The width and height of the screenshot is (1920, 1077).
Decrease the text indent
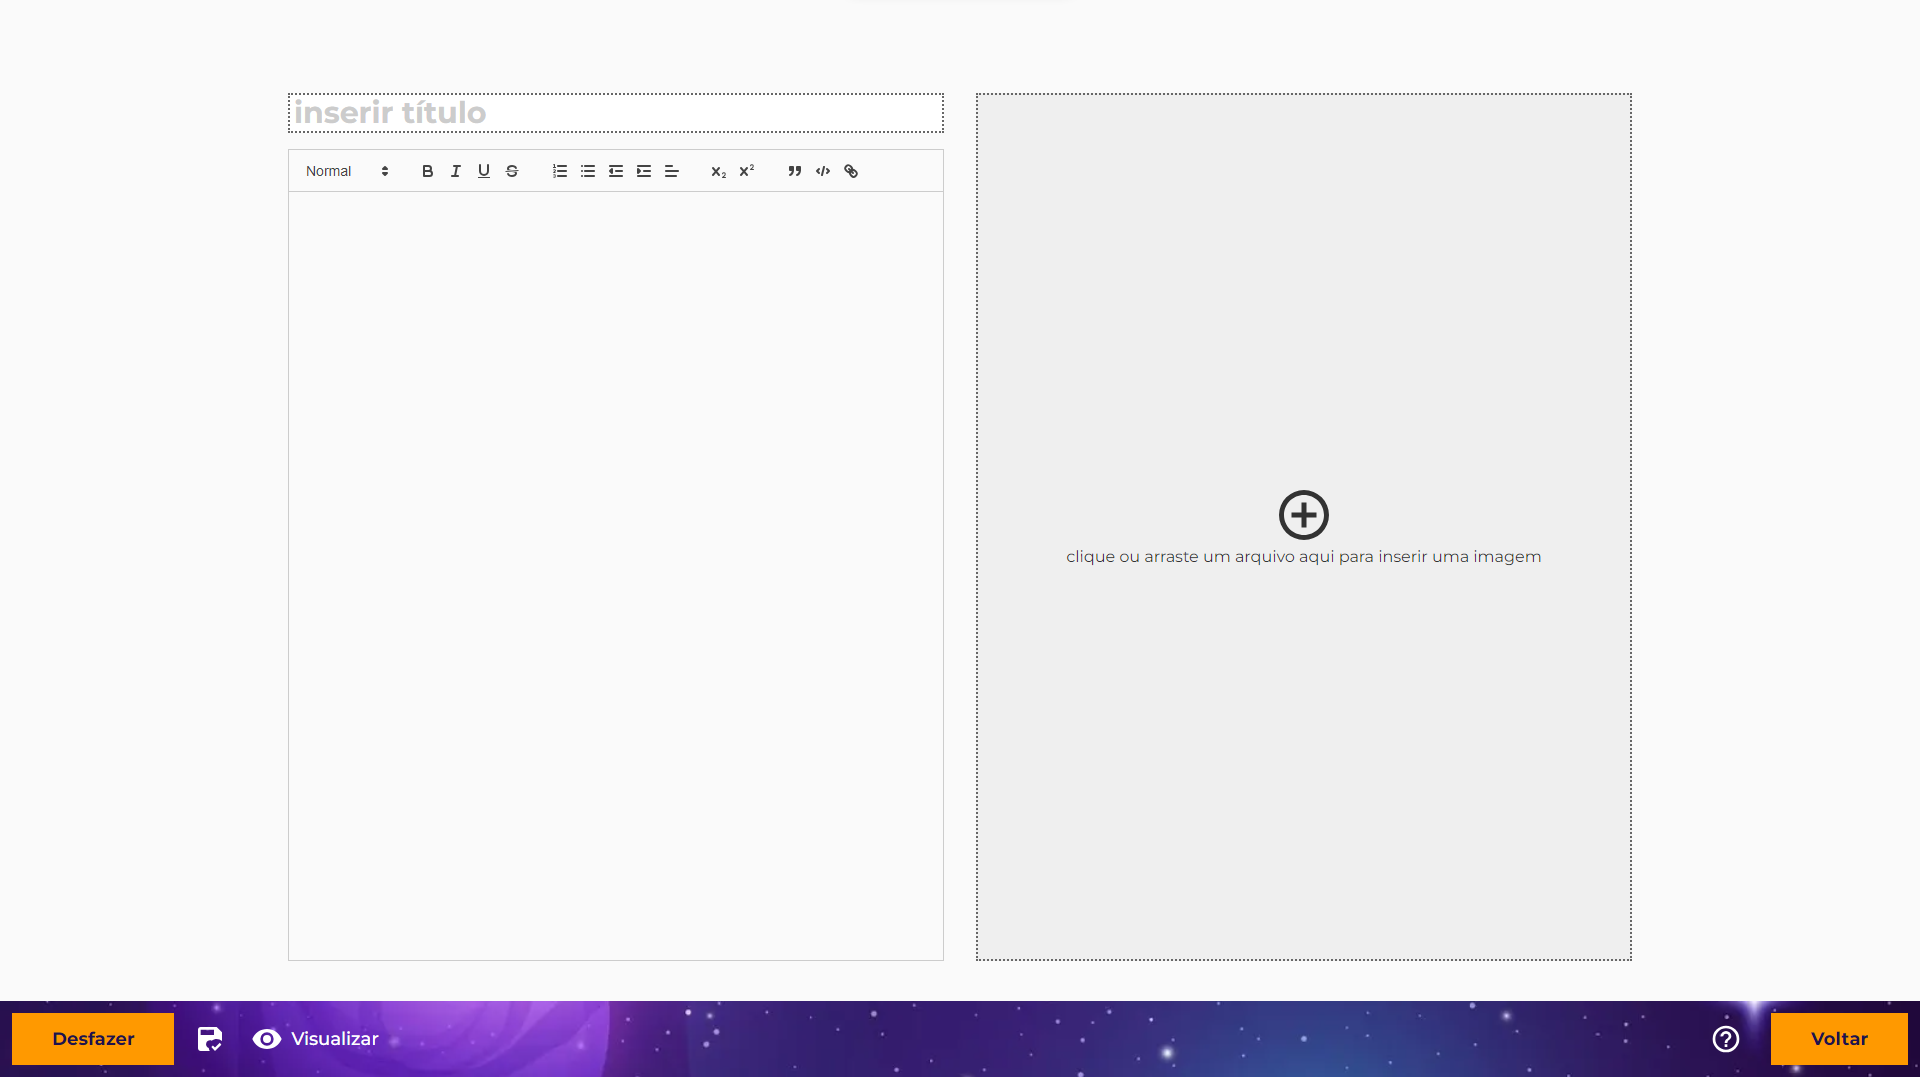coord(615,171)
